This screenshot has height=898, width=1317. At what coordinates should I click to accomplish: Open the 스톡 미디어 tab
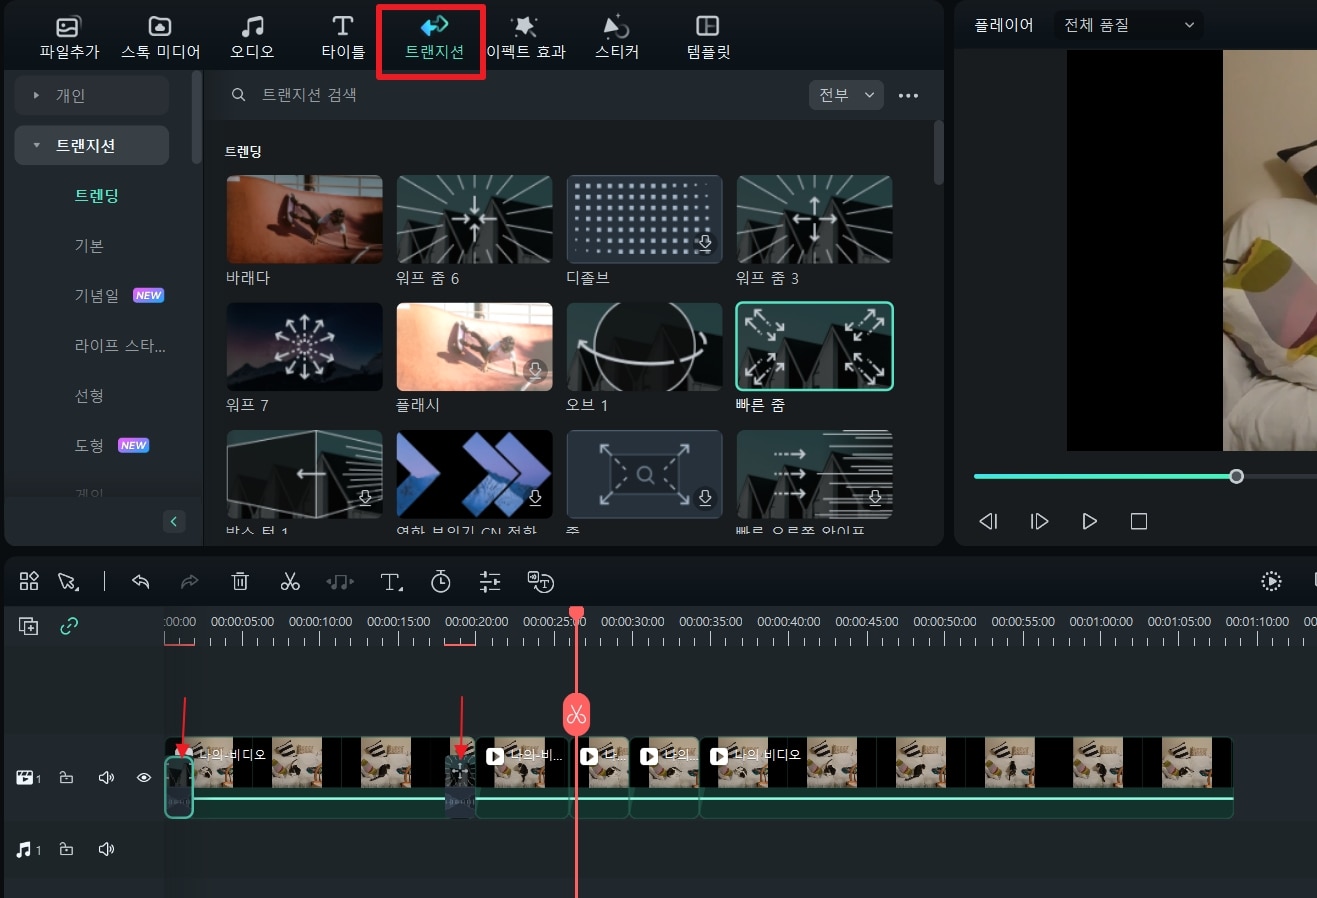(160, 38)
